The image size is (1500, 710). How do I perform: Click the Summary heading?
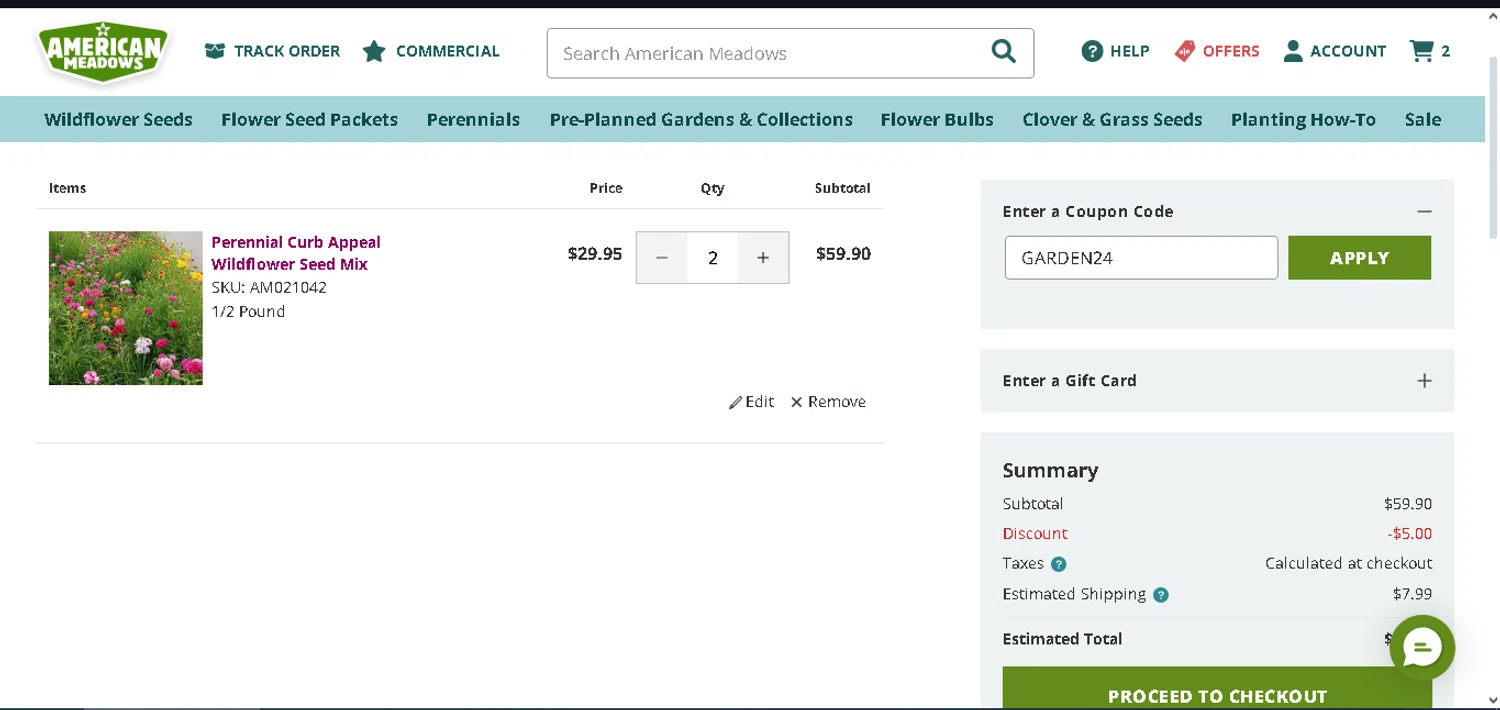click(x=1050, y=470)
